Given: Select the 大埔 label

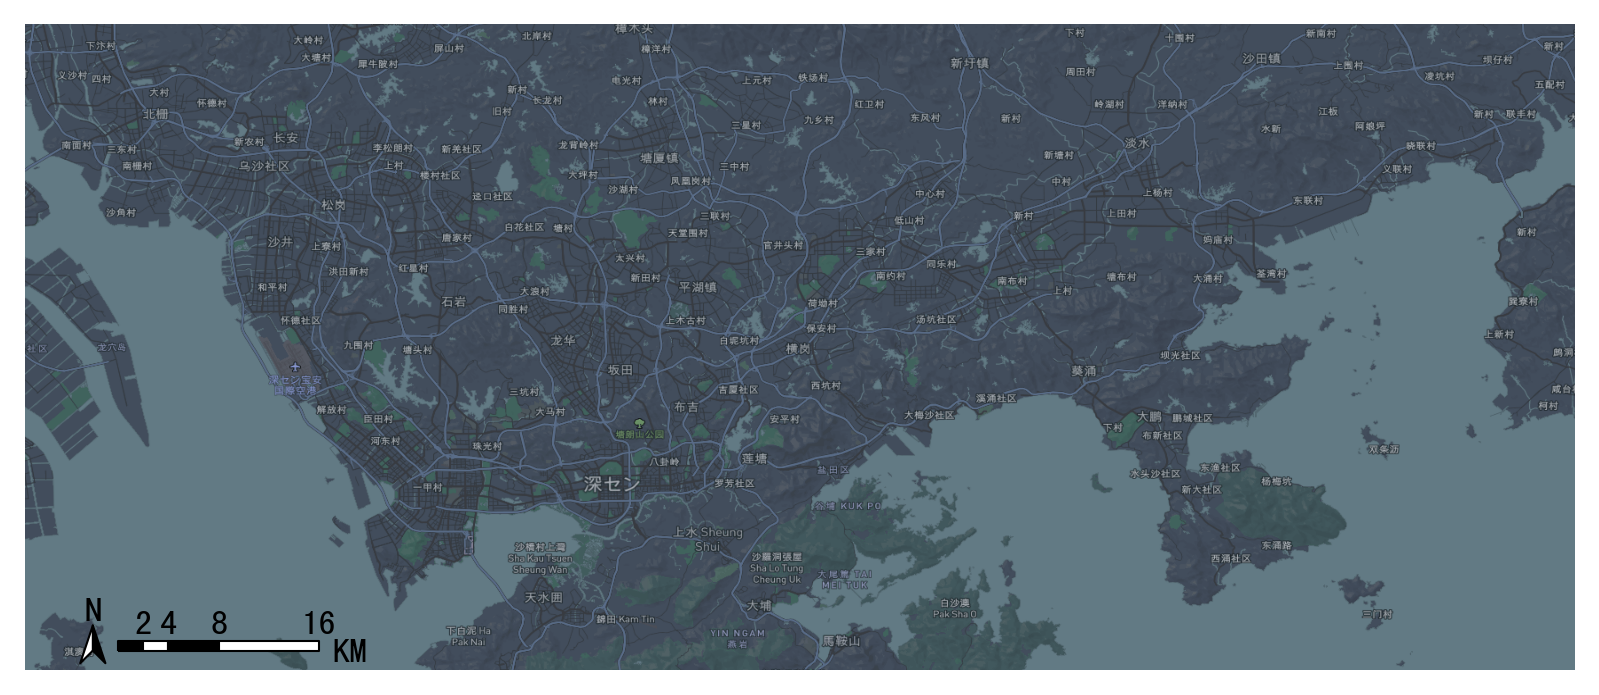Looking at the screenshot, I should [x=759, y=605].
